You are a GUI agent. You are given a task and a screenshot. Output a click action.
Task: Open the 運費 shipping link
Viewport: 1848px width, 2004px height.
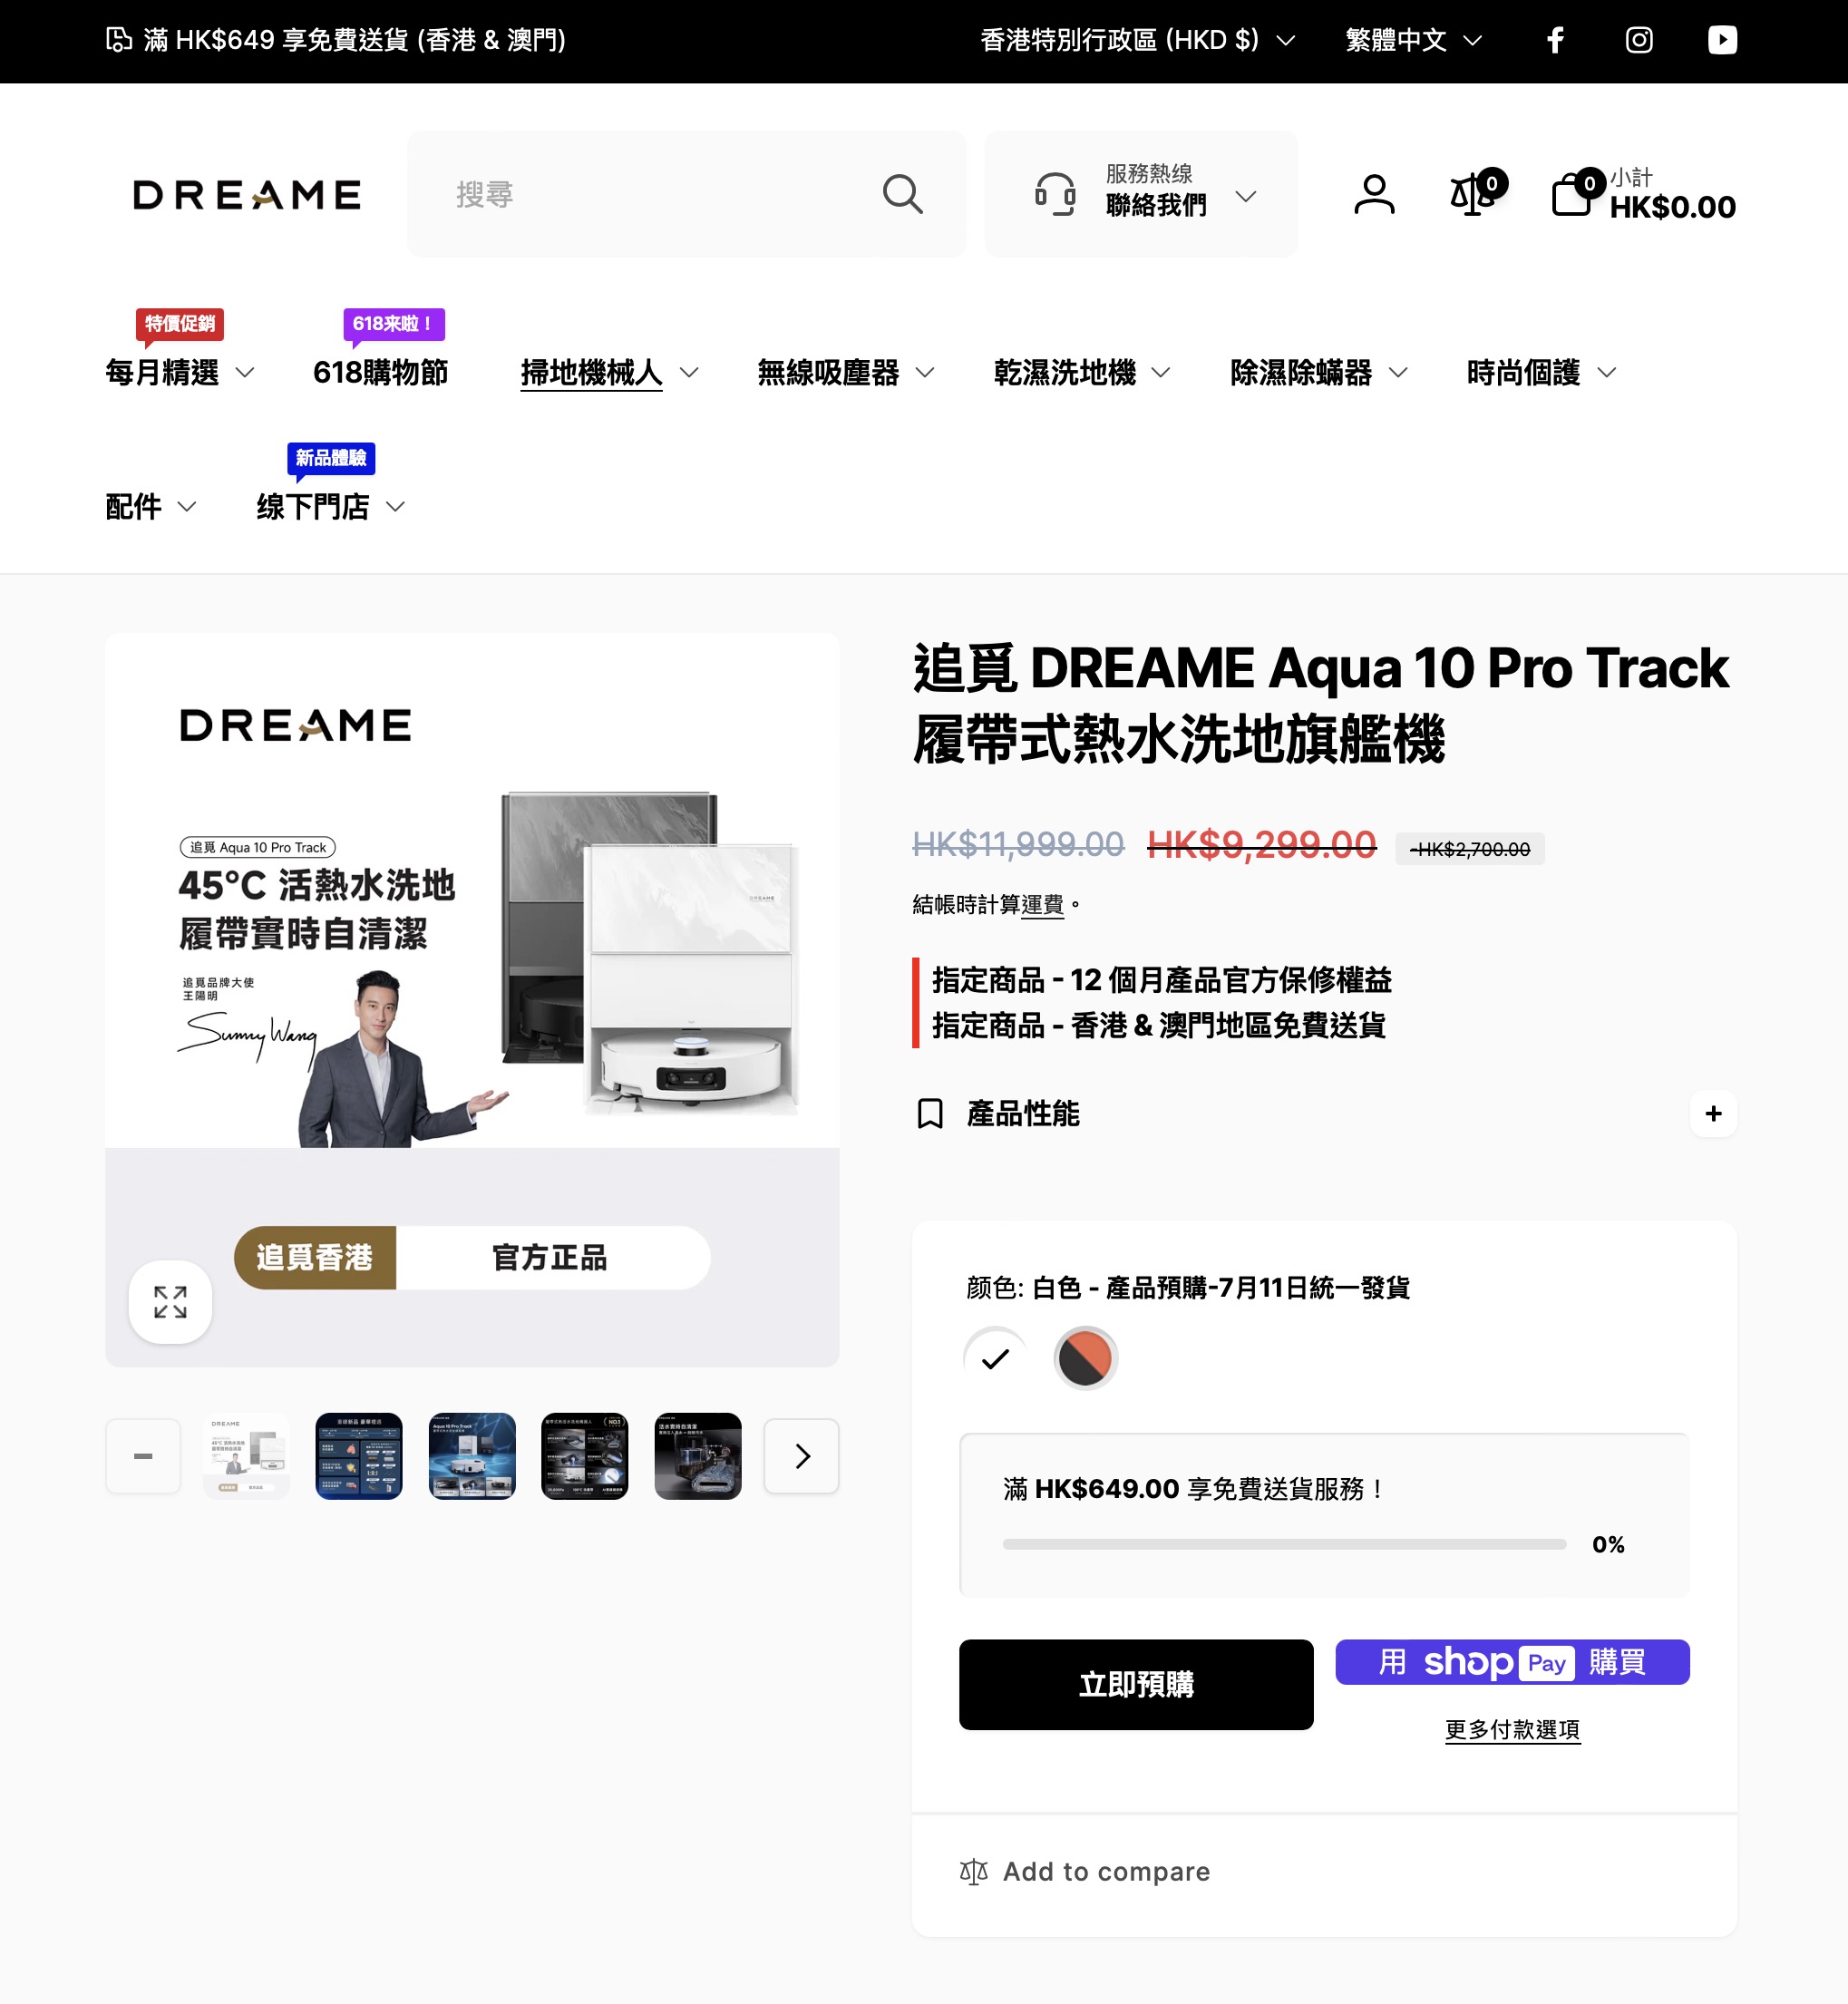(1042, 904)
